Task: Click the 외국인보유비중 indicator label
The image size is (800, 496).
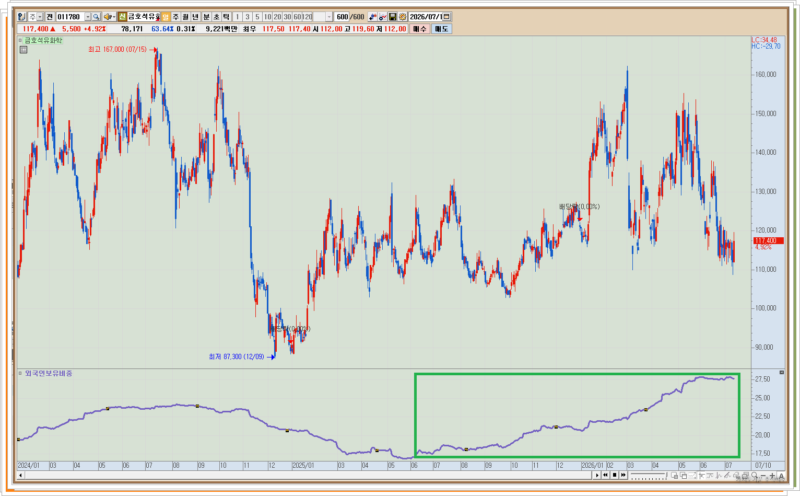Action: coord(48,374)
